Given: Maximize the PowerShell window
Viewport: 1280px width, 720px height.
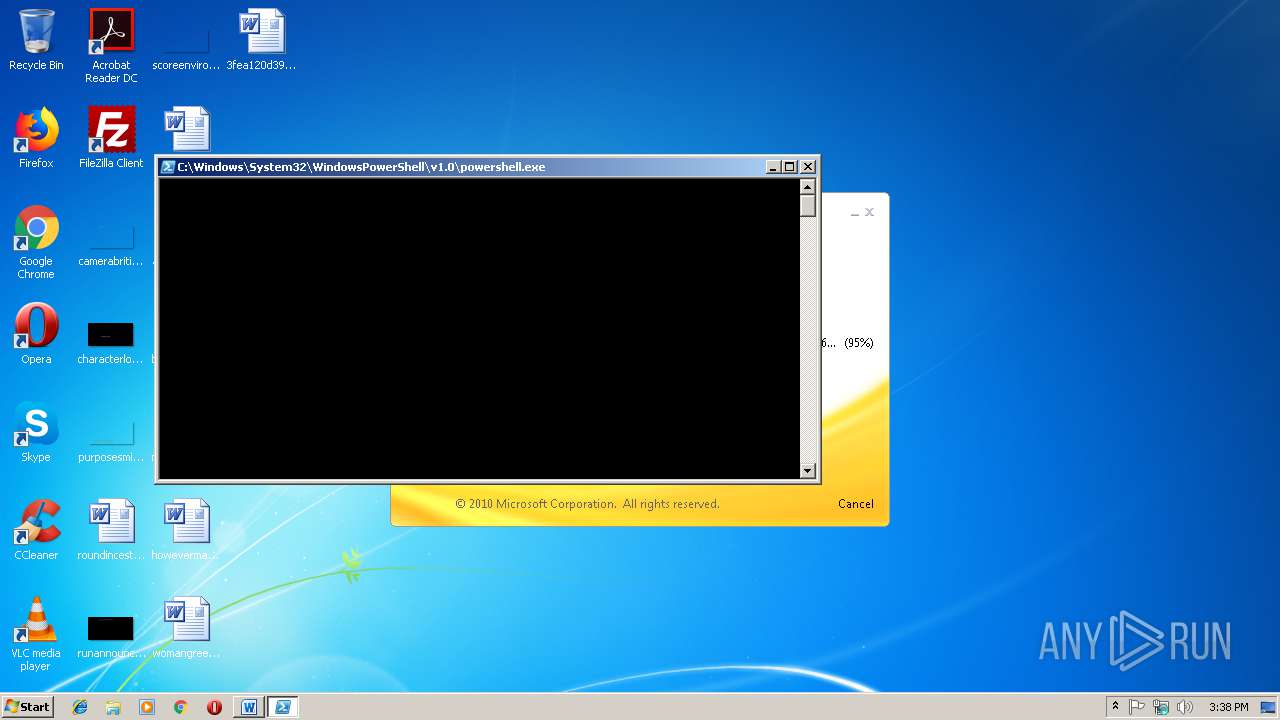Looking at the screenshot, I should (790, 167).
